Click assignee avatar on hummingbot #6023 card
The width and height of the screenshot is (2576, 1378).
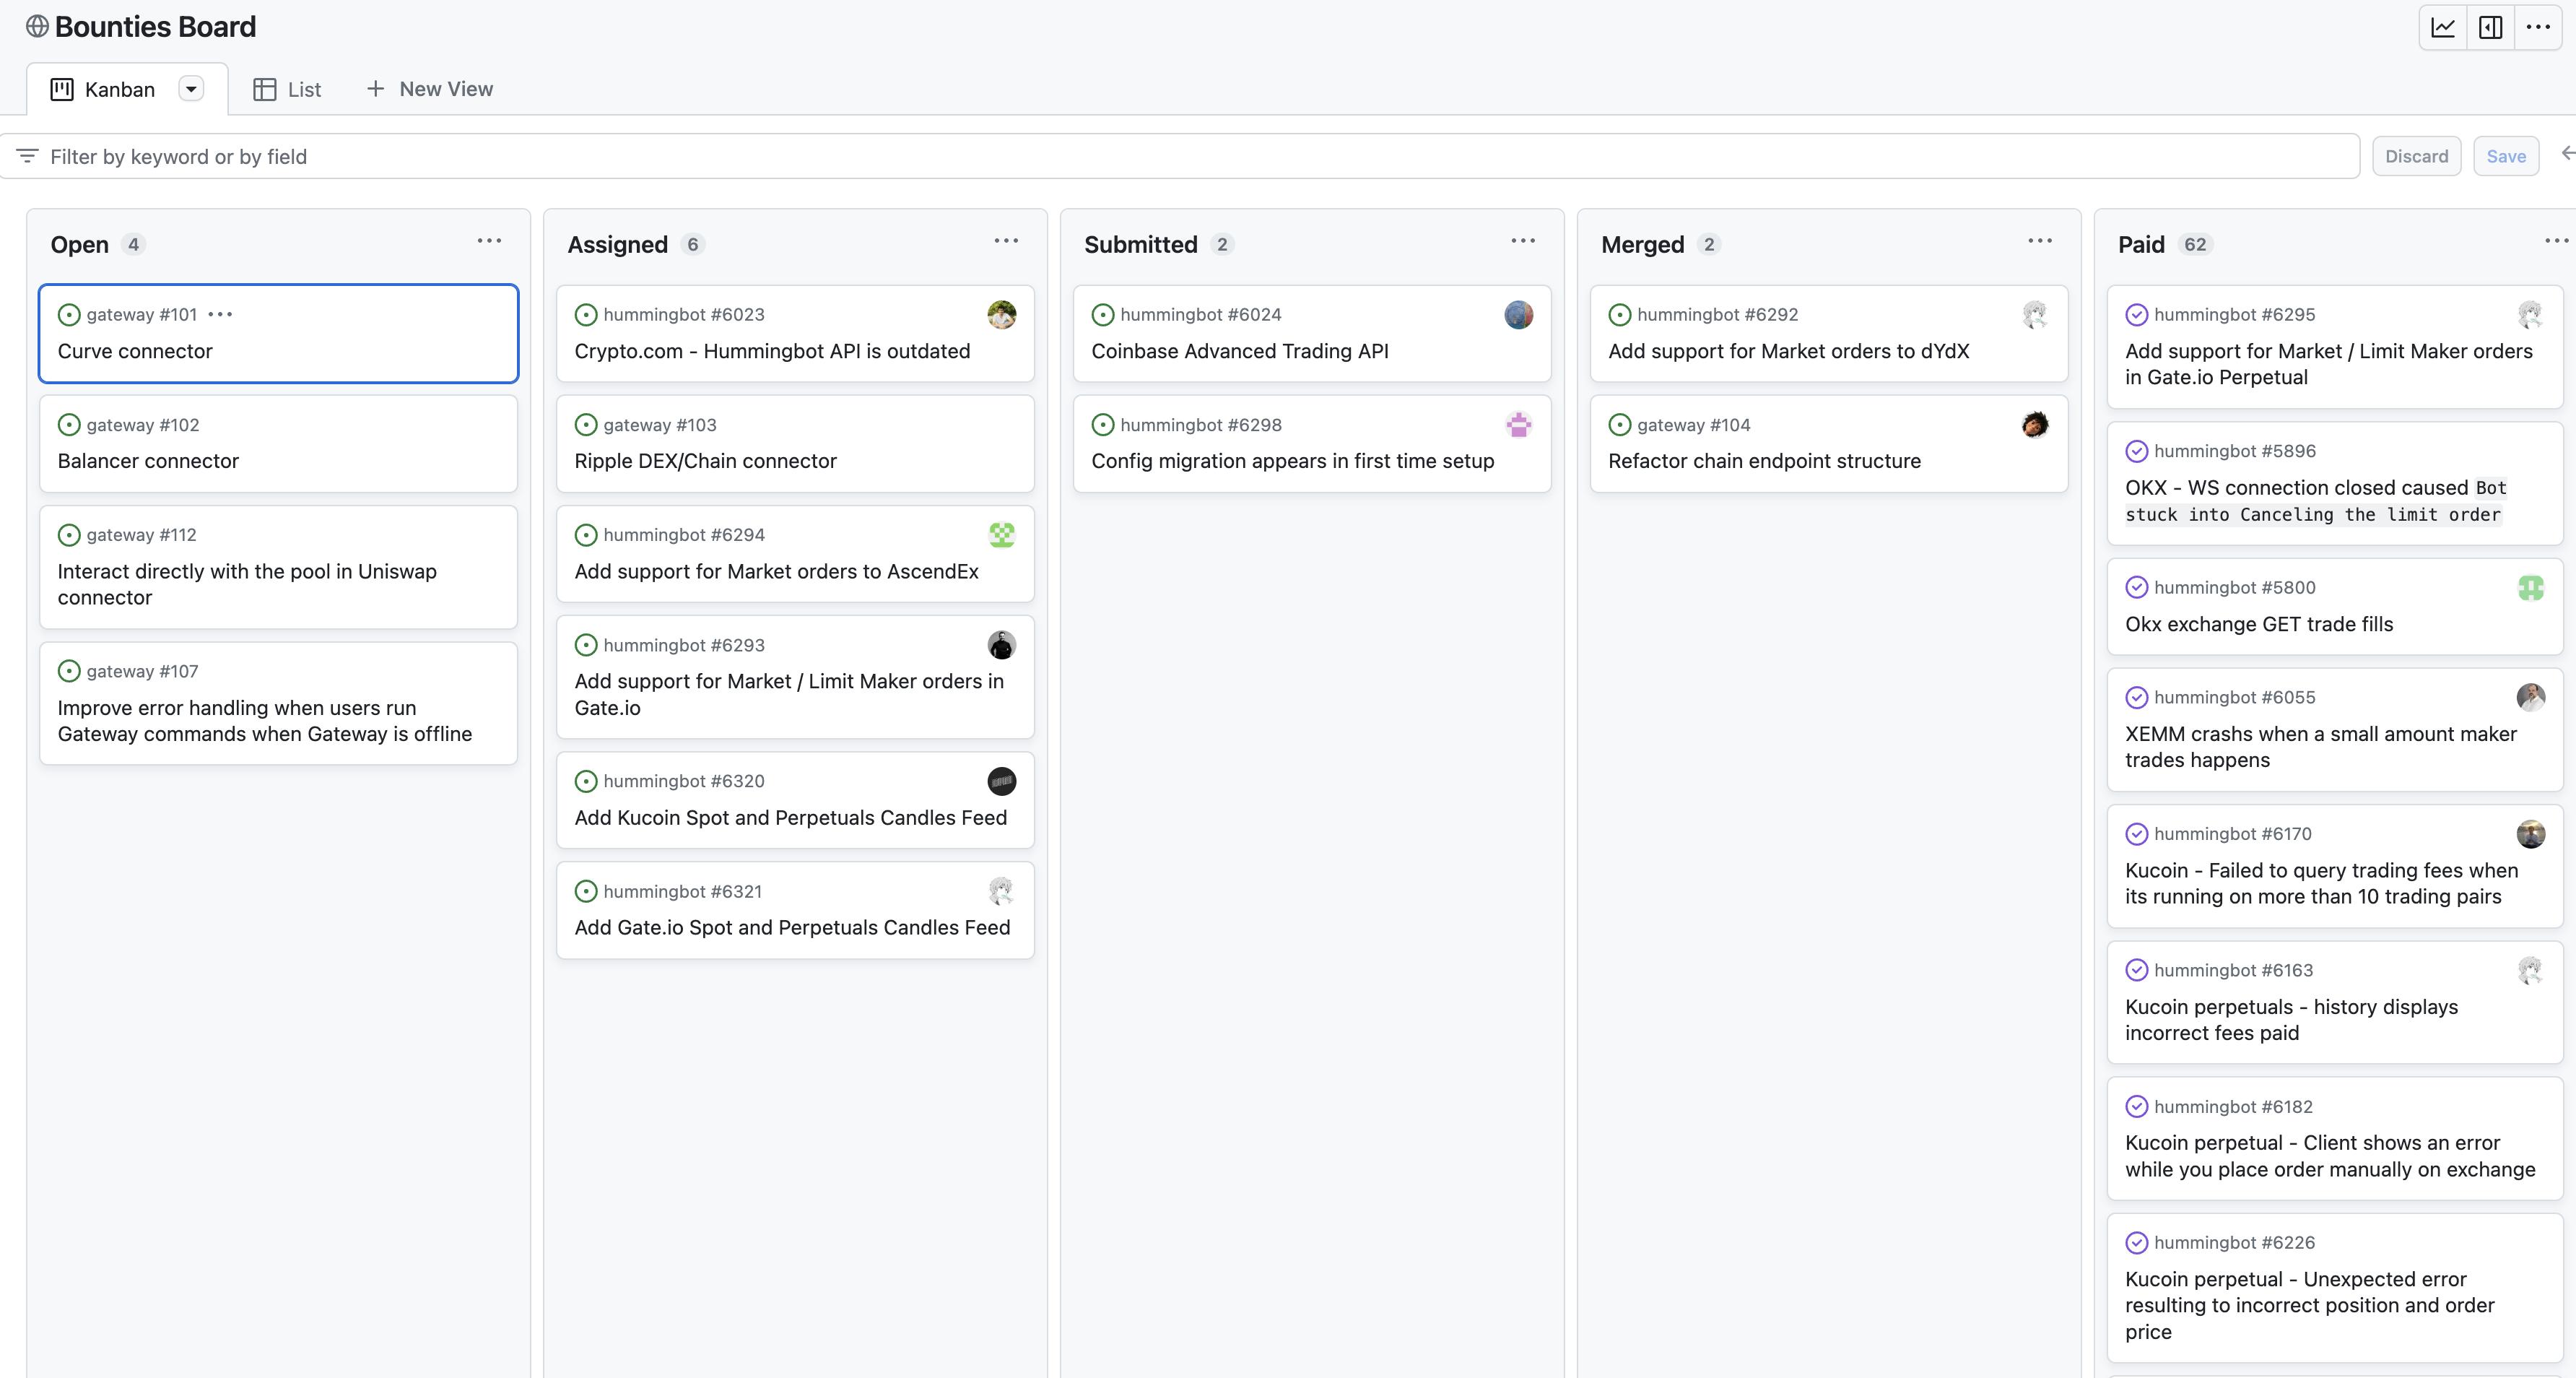pyautogui.click(x=1001, y=314)
